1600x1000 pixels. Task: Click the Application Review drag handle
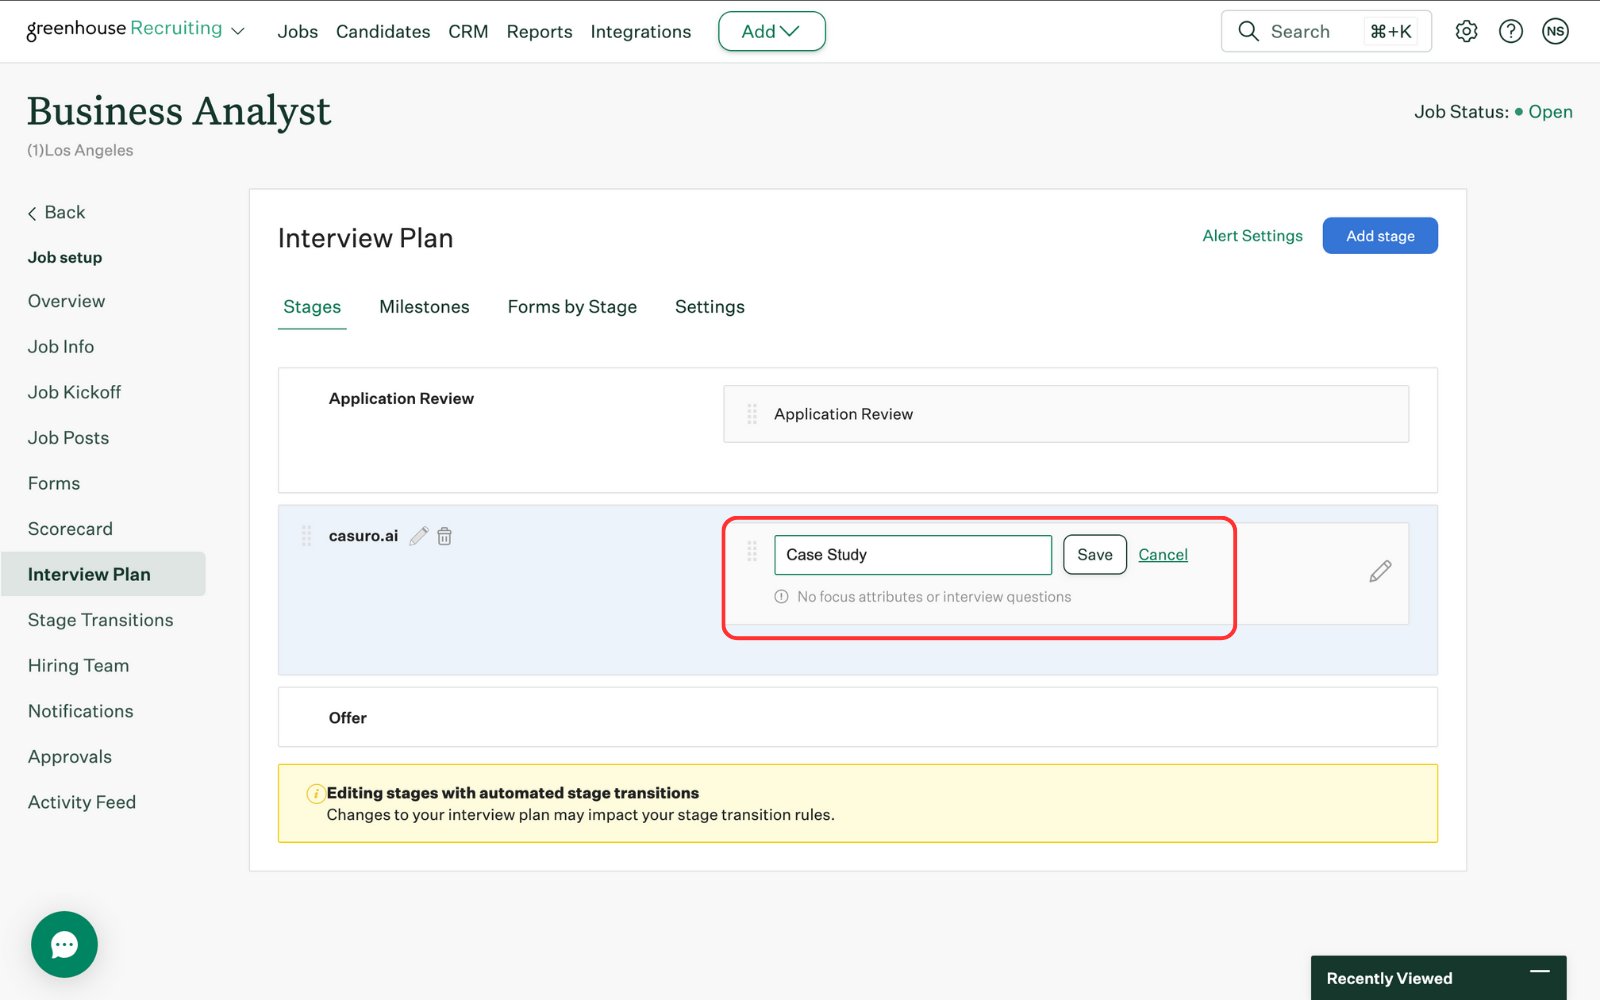tap(752, 414)
